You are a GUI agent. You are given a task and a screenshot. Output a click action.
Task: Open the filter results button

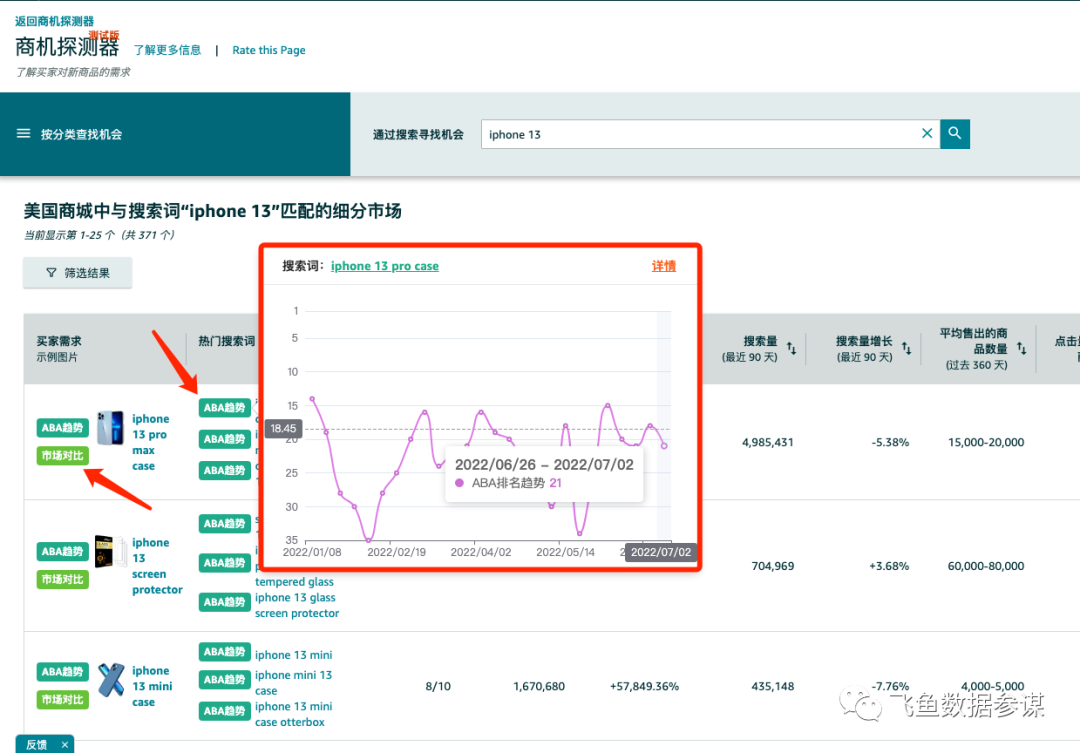coord(78,273)
